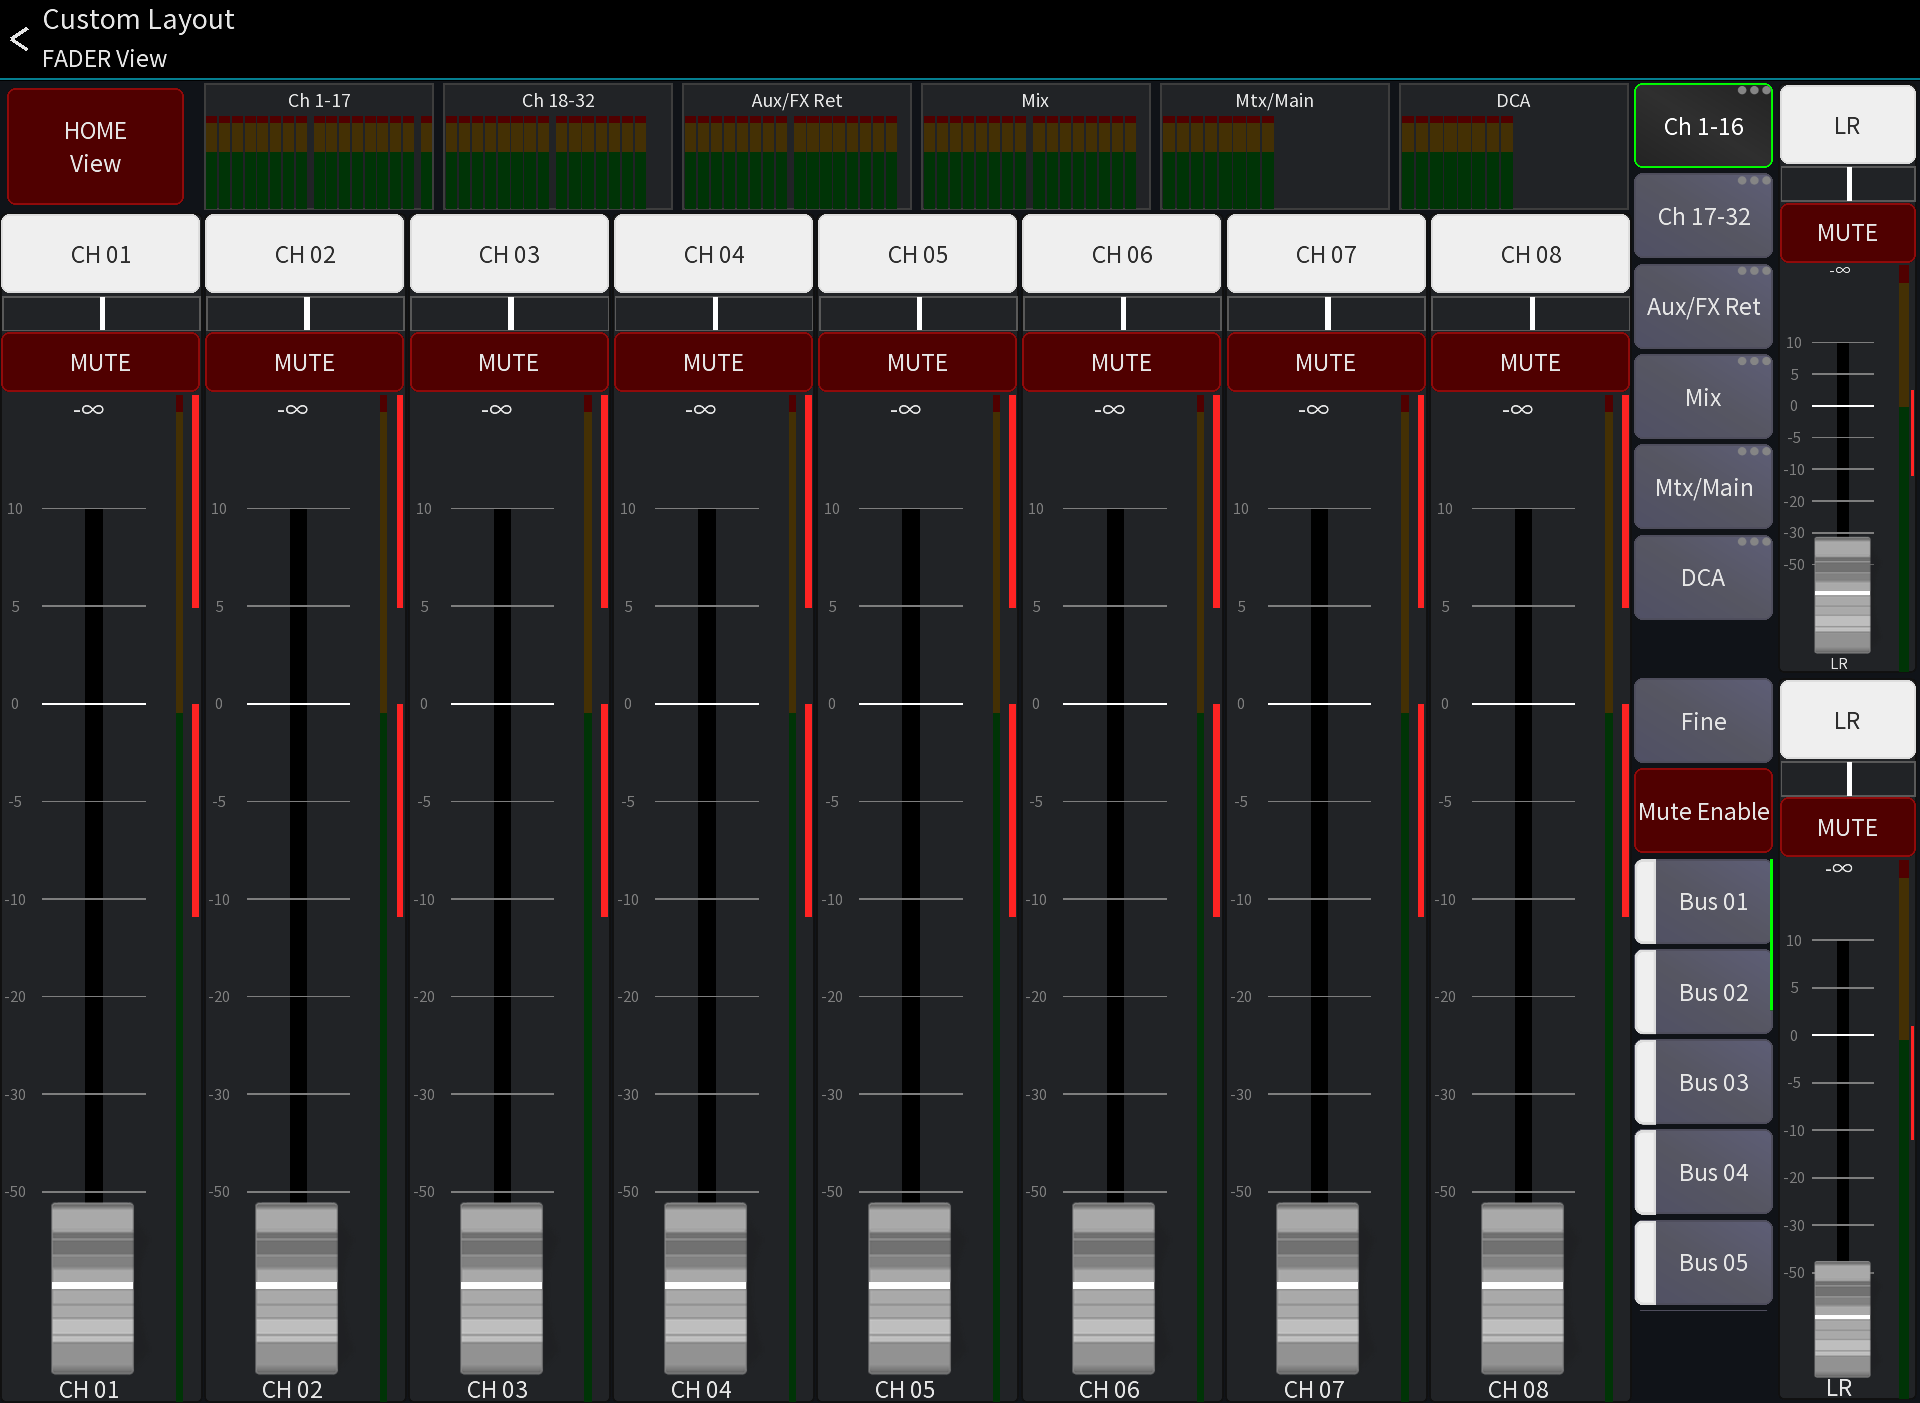The width and height of the screenshot is (1920, 1403).
Task: Go back using the top-left arrow
Action: (x=20, y=39)
